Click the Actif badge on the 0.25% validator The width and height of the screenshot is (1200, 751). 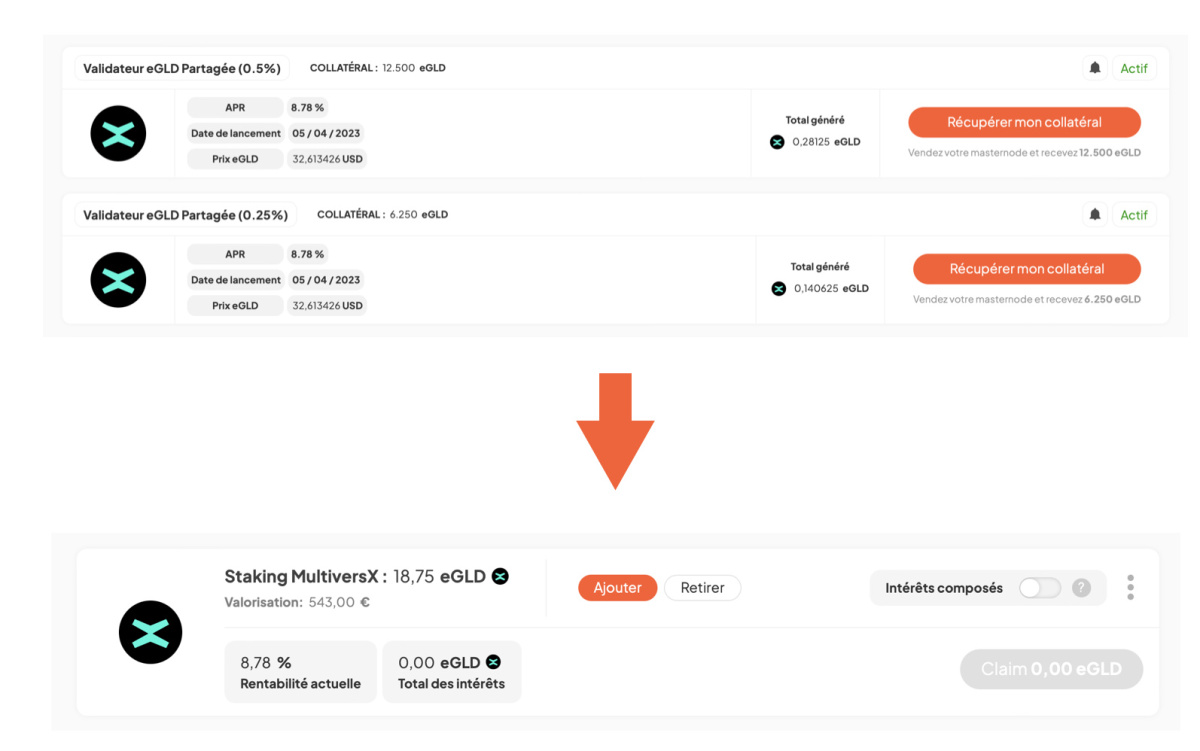coord(1134,215)
